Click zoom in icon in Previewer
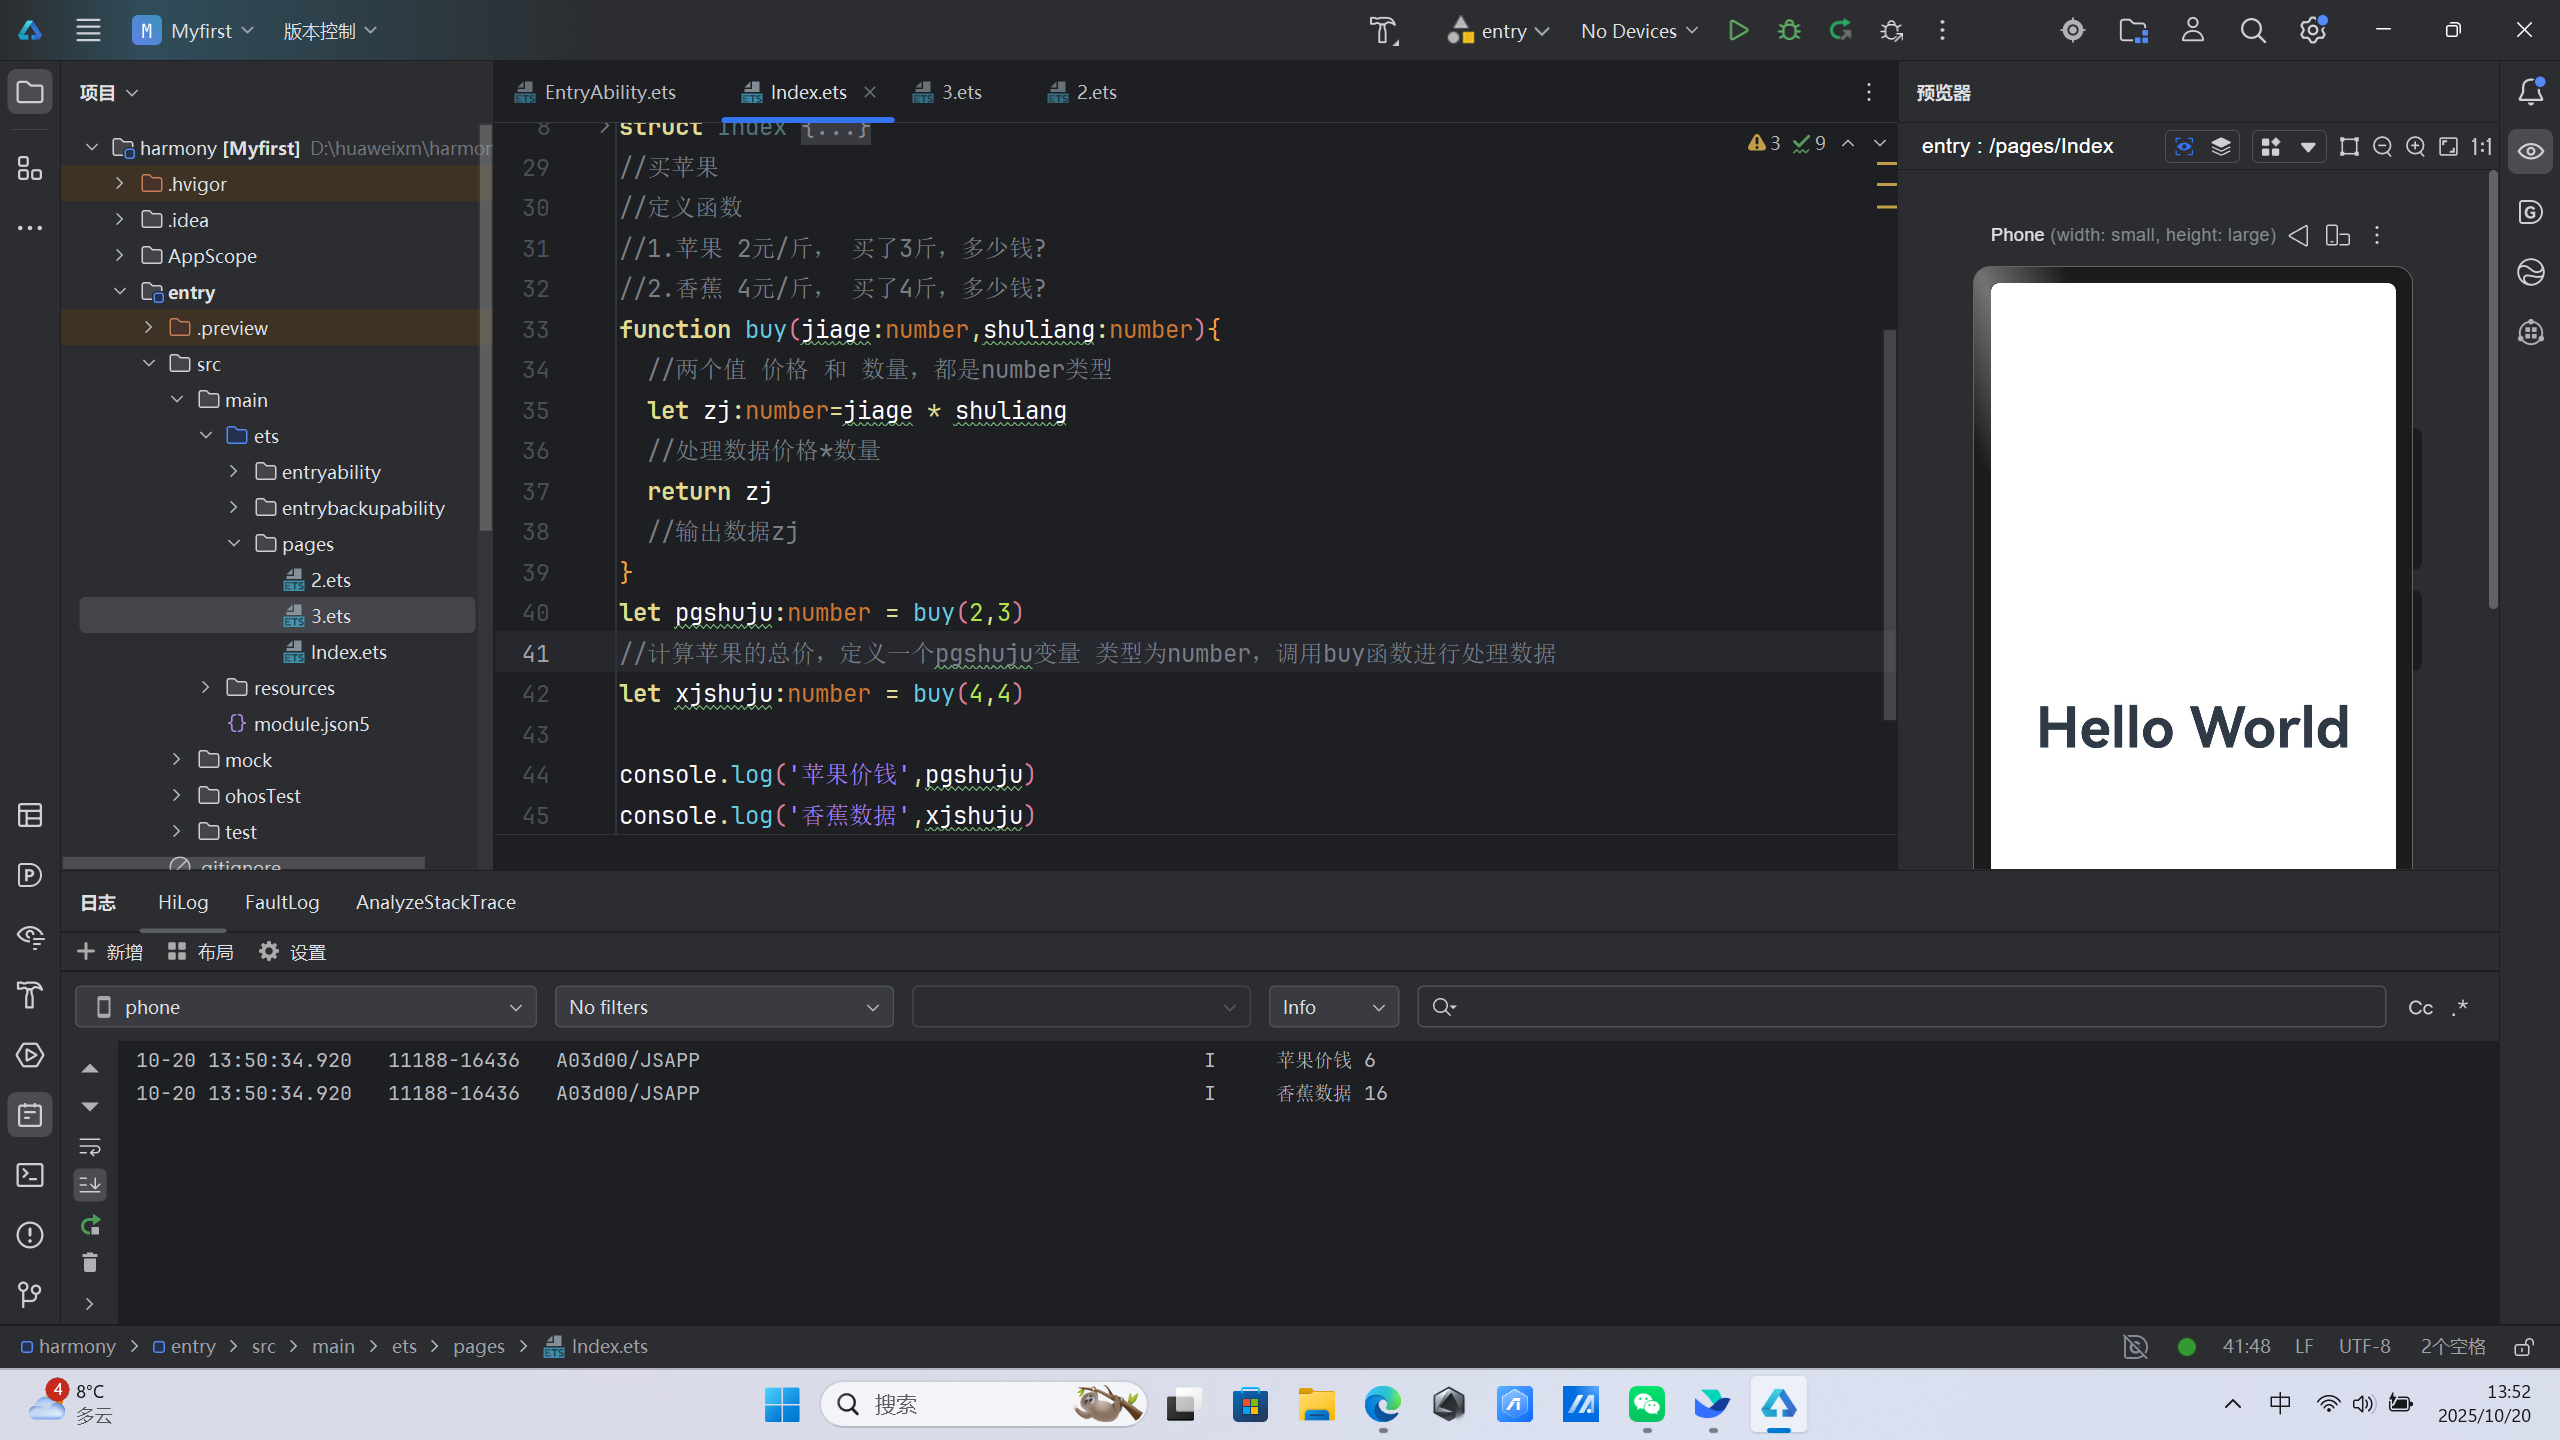The width and height of the screenshot is (2560, 1440). (2415, 147)
